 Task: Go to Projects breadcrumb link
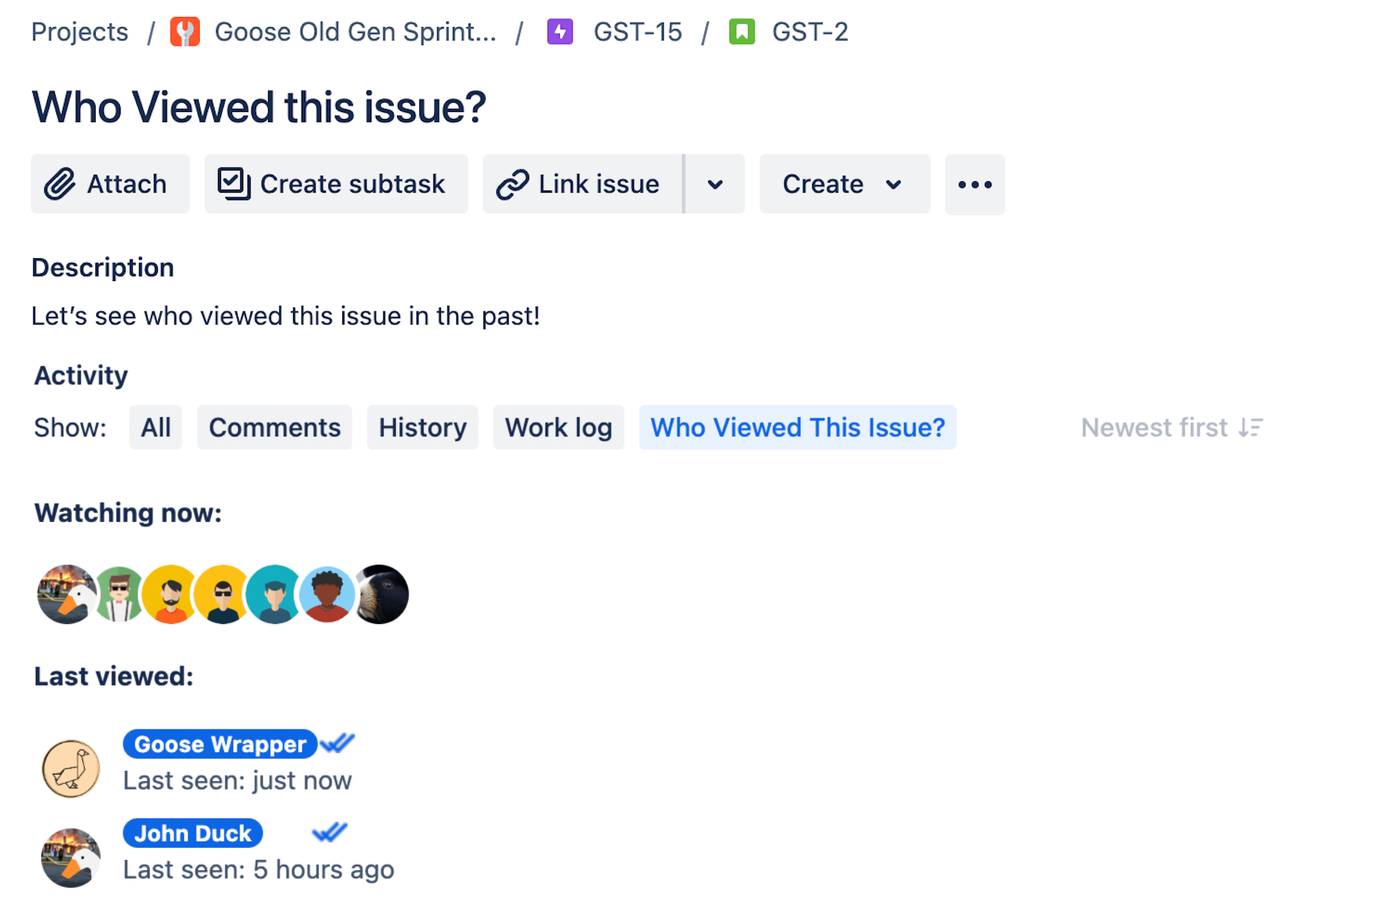click(80, 32)
